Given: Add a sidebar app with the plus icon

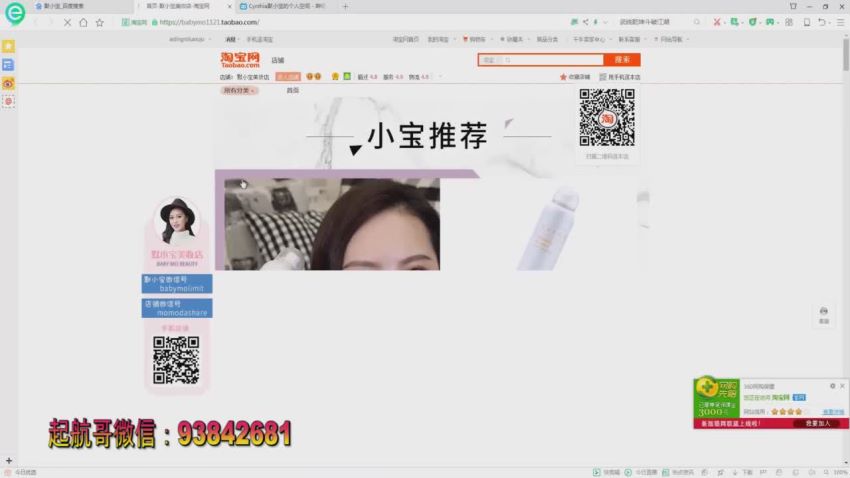Looking at the screenshot, I should click(x=9, y=460).
